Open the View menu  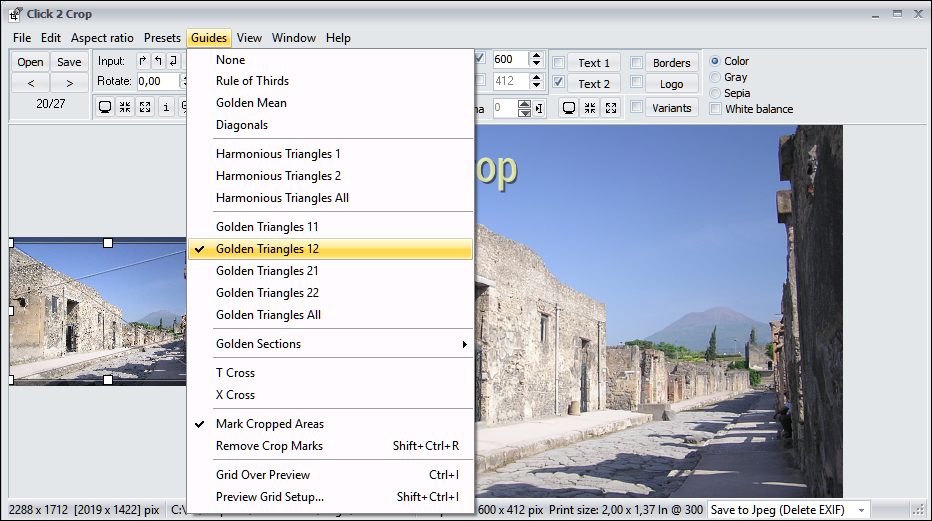[249, 38]
